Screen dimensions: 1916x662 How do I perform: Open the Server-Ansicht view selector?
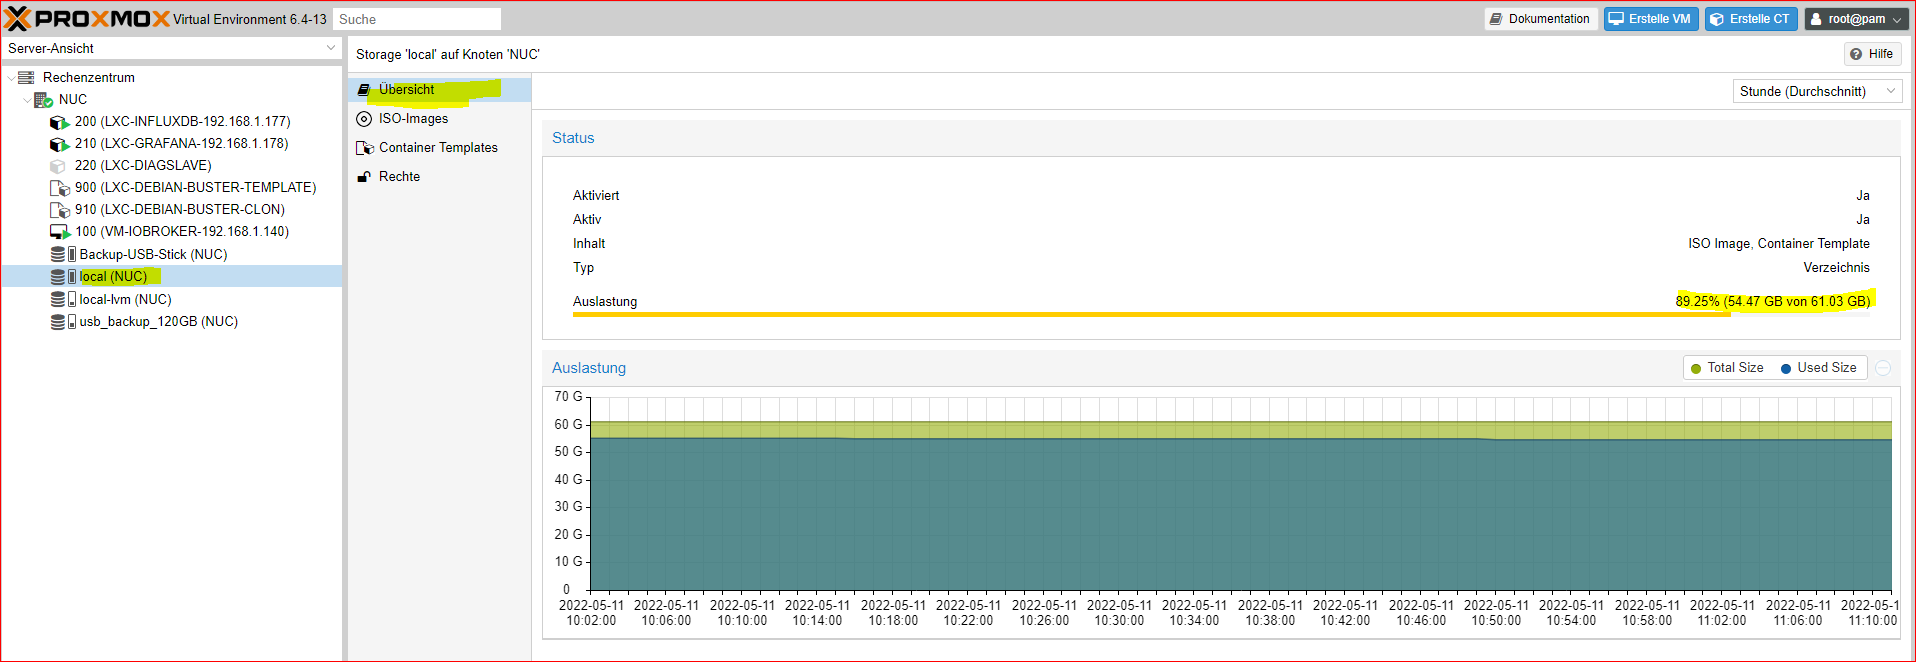point(171,48)
